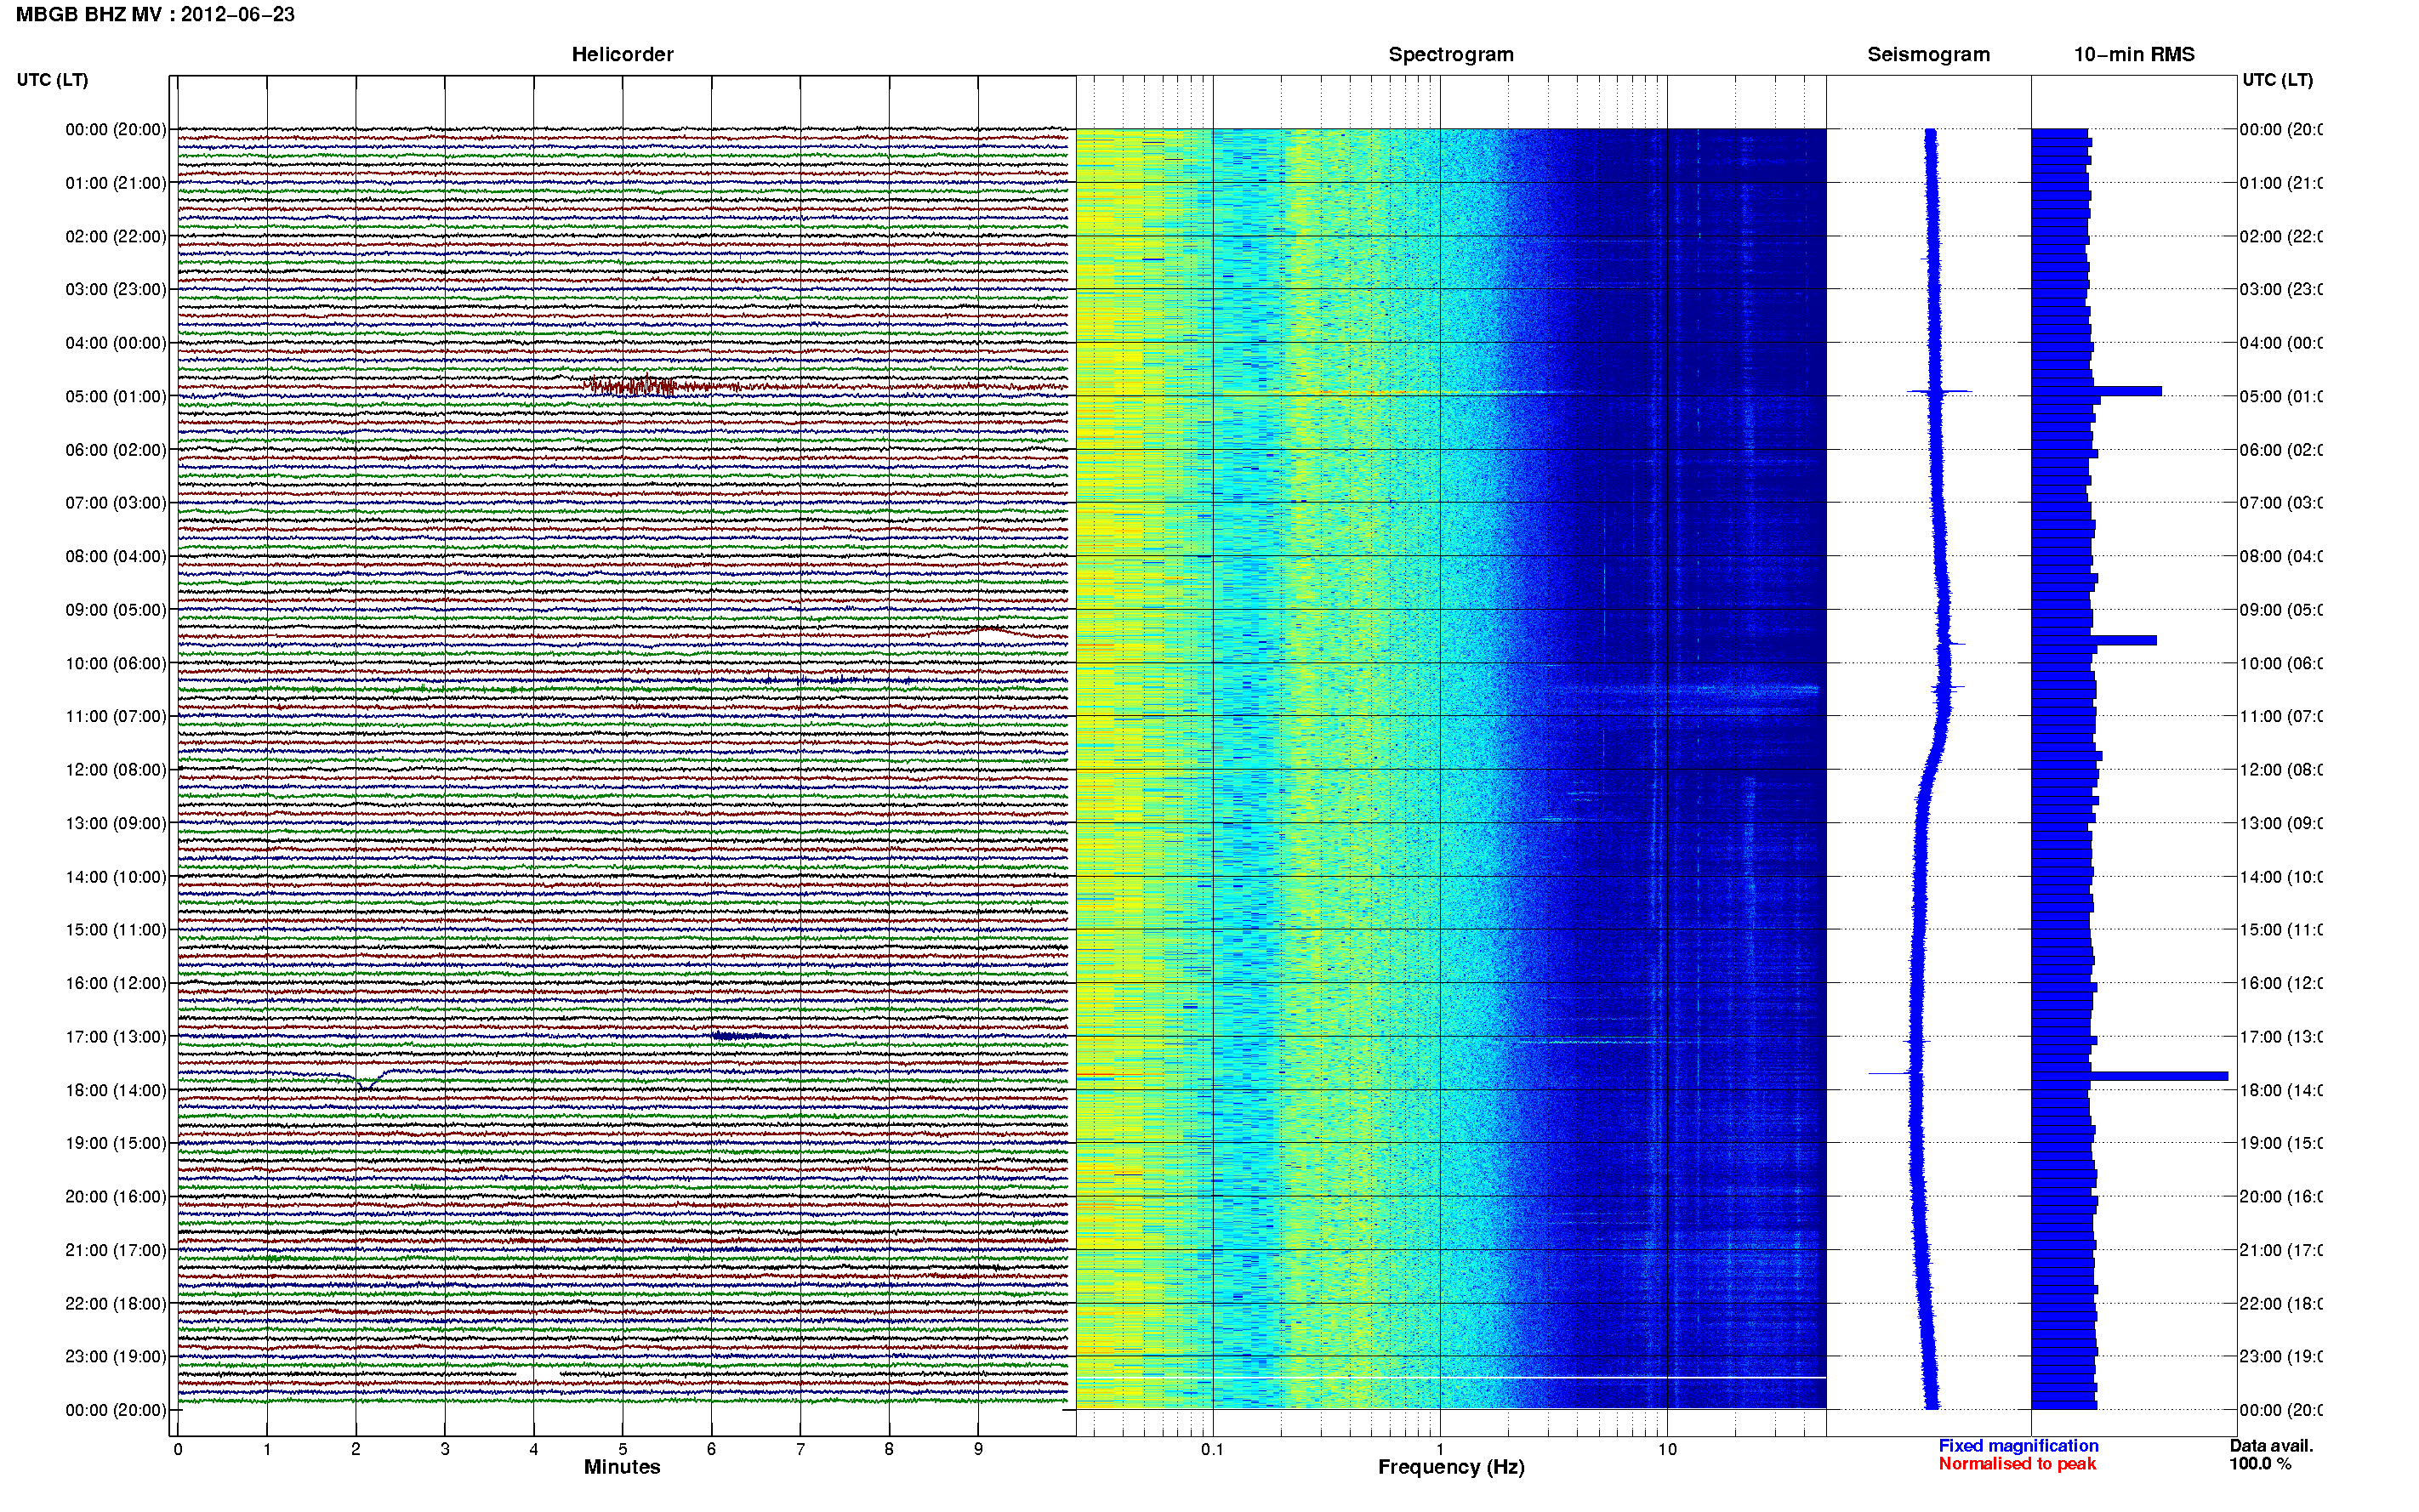Click the '9' minute tick label
Image resolution: width=2419 pixels, height=1512 pixels.
pyautogui.click(x=978, y=1449)
